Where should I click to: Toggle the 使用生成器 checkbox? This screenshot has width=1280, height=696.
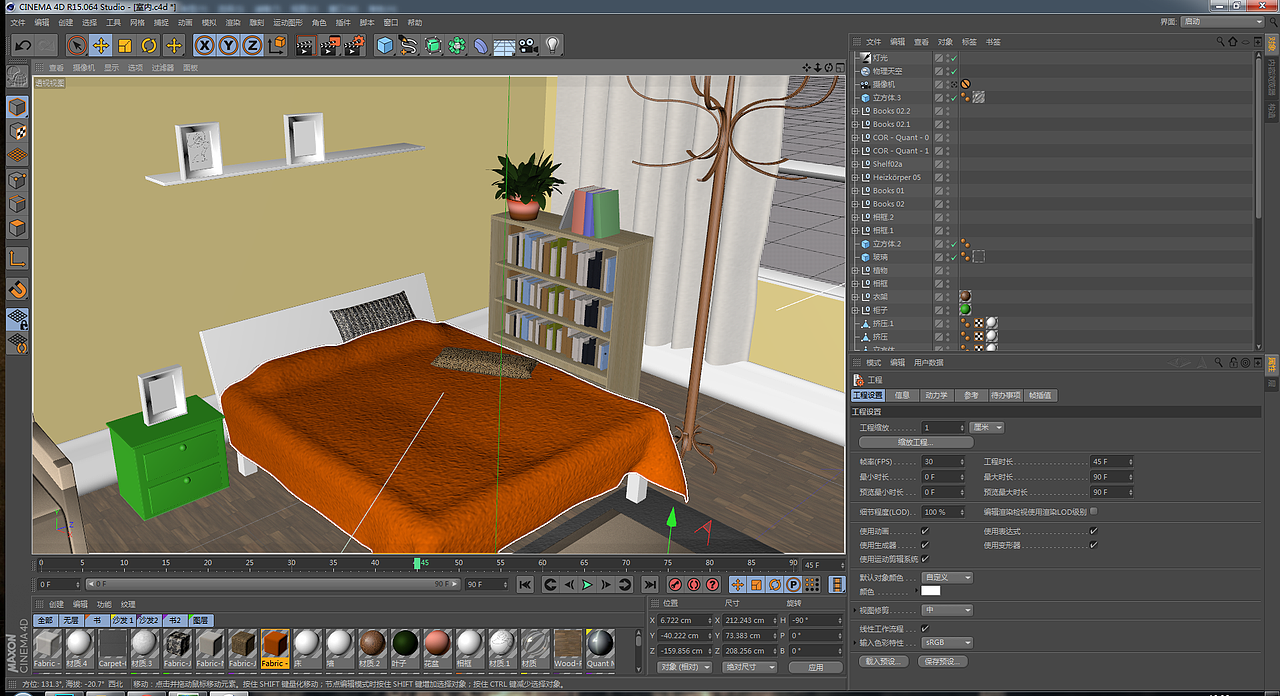pyautogui.click(x=924, y=545)
